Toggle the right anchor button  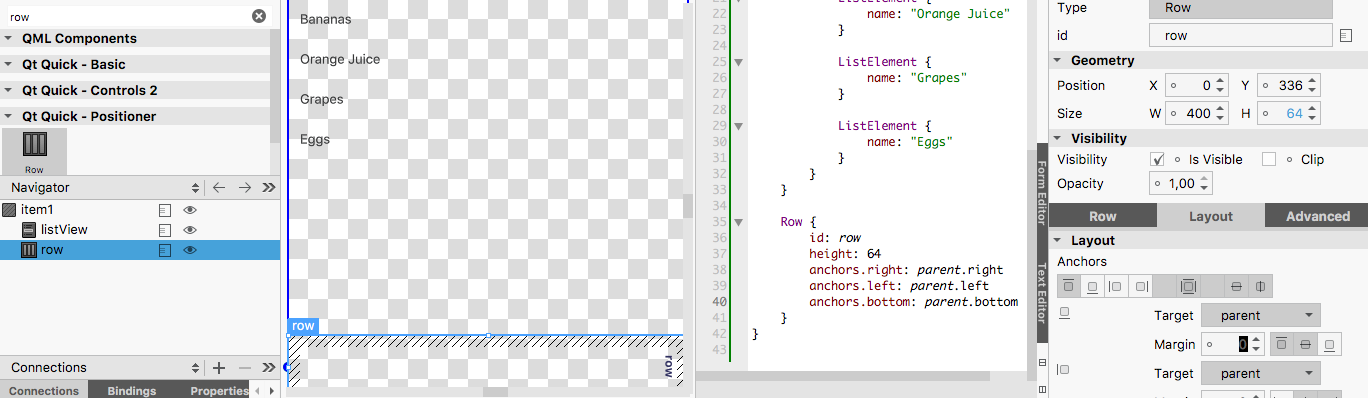1141,286
